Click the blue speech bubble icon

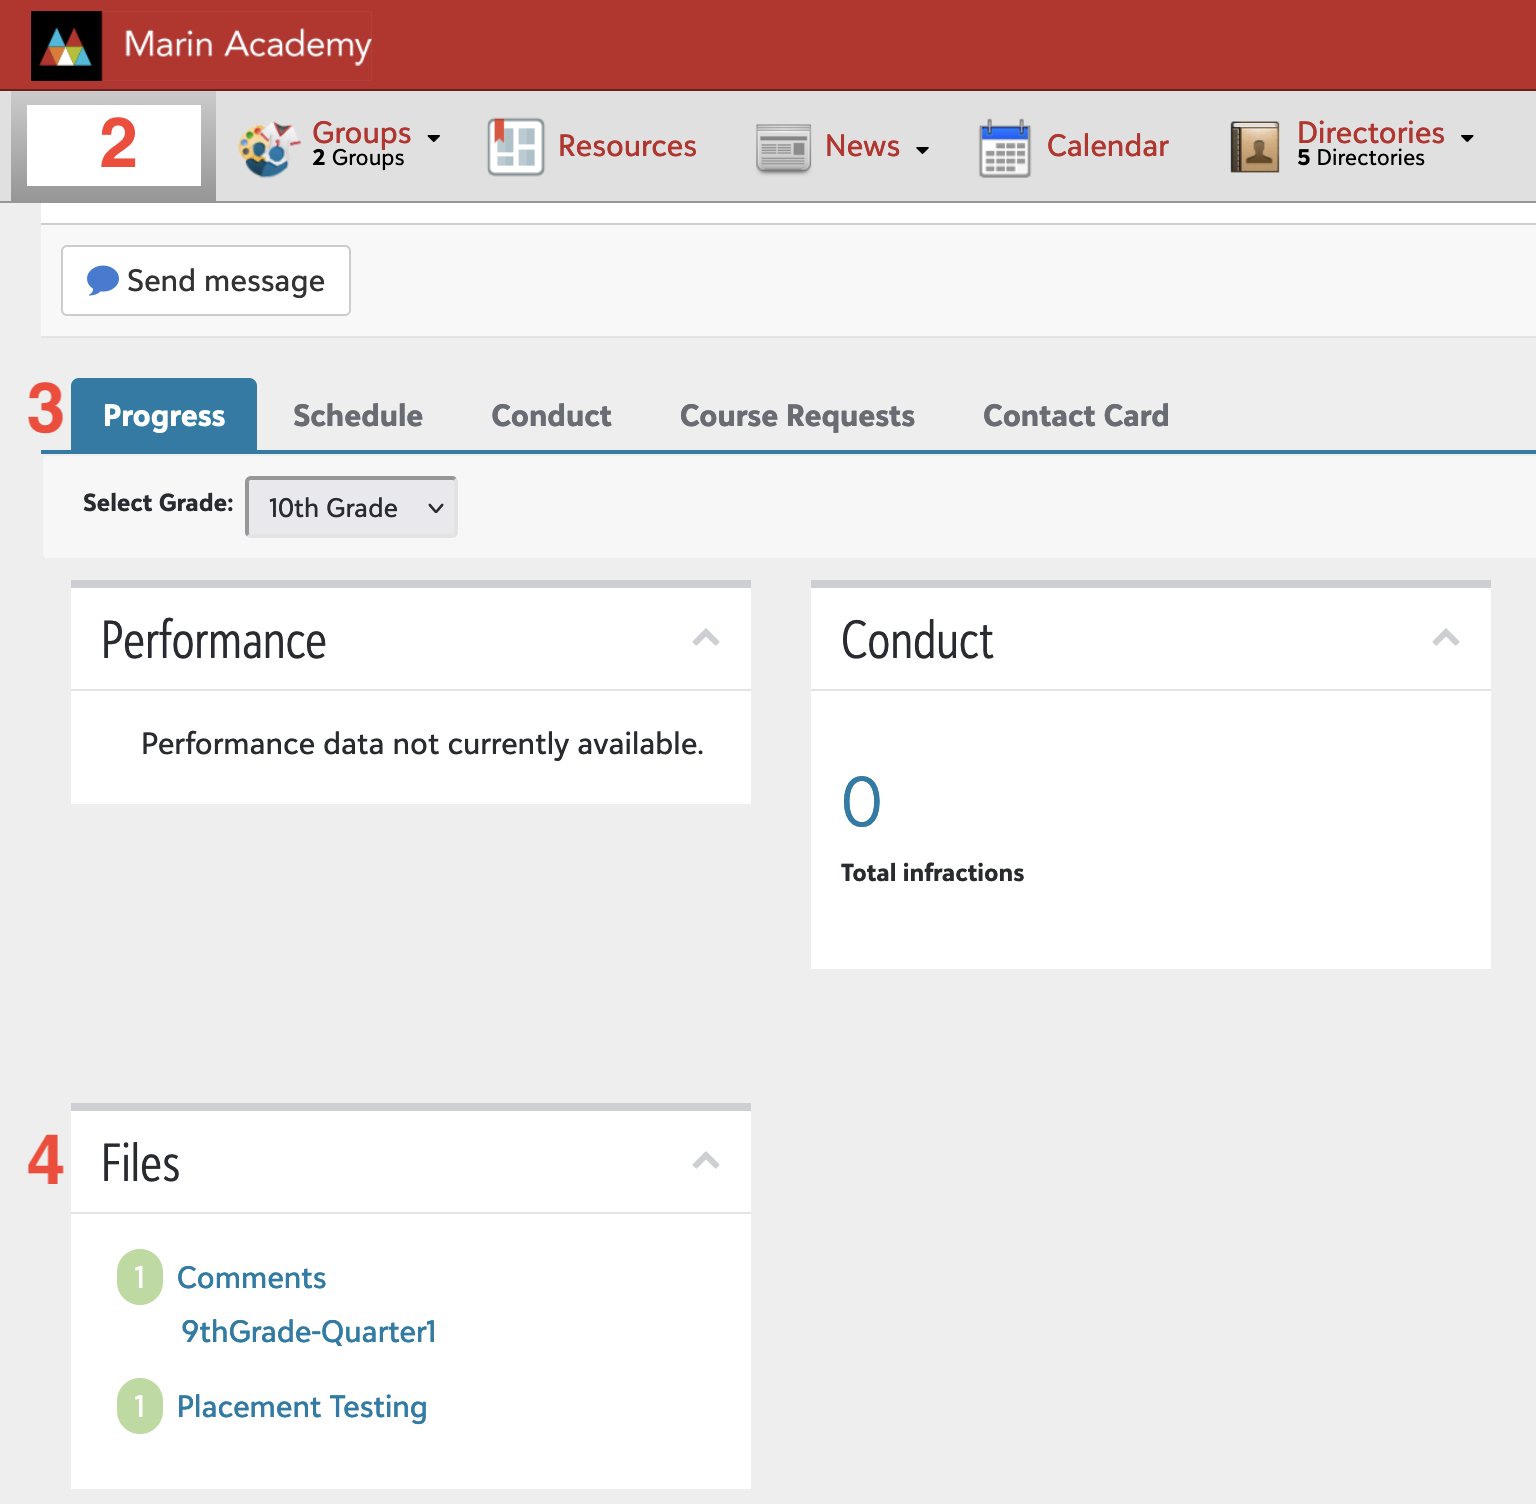(102, 280)
